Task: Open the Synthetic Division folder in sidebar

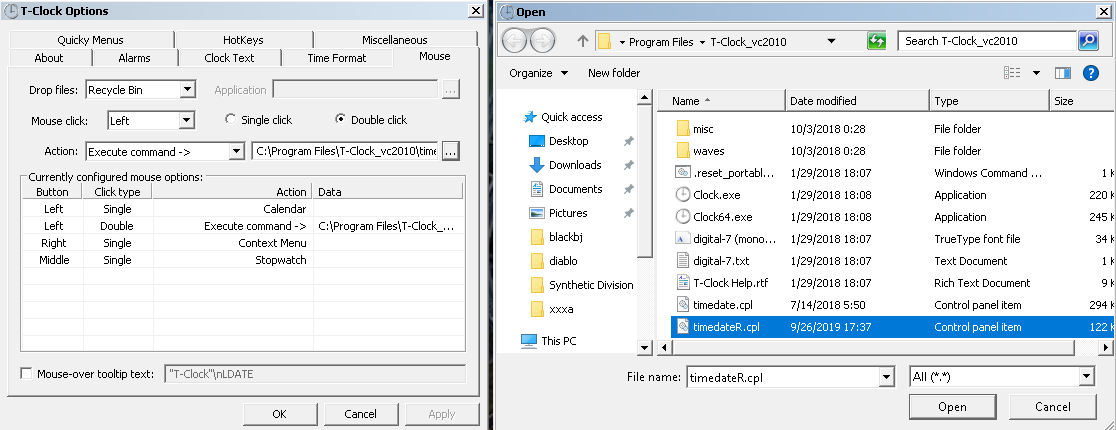Action: point(583,285)
